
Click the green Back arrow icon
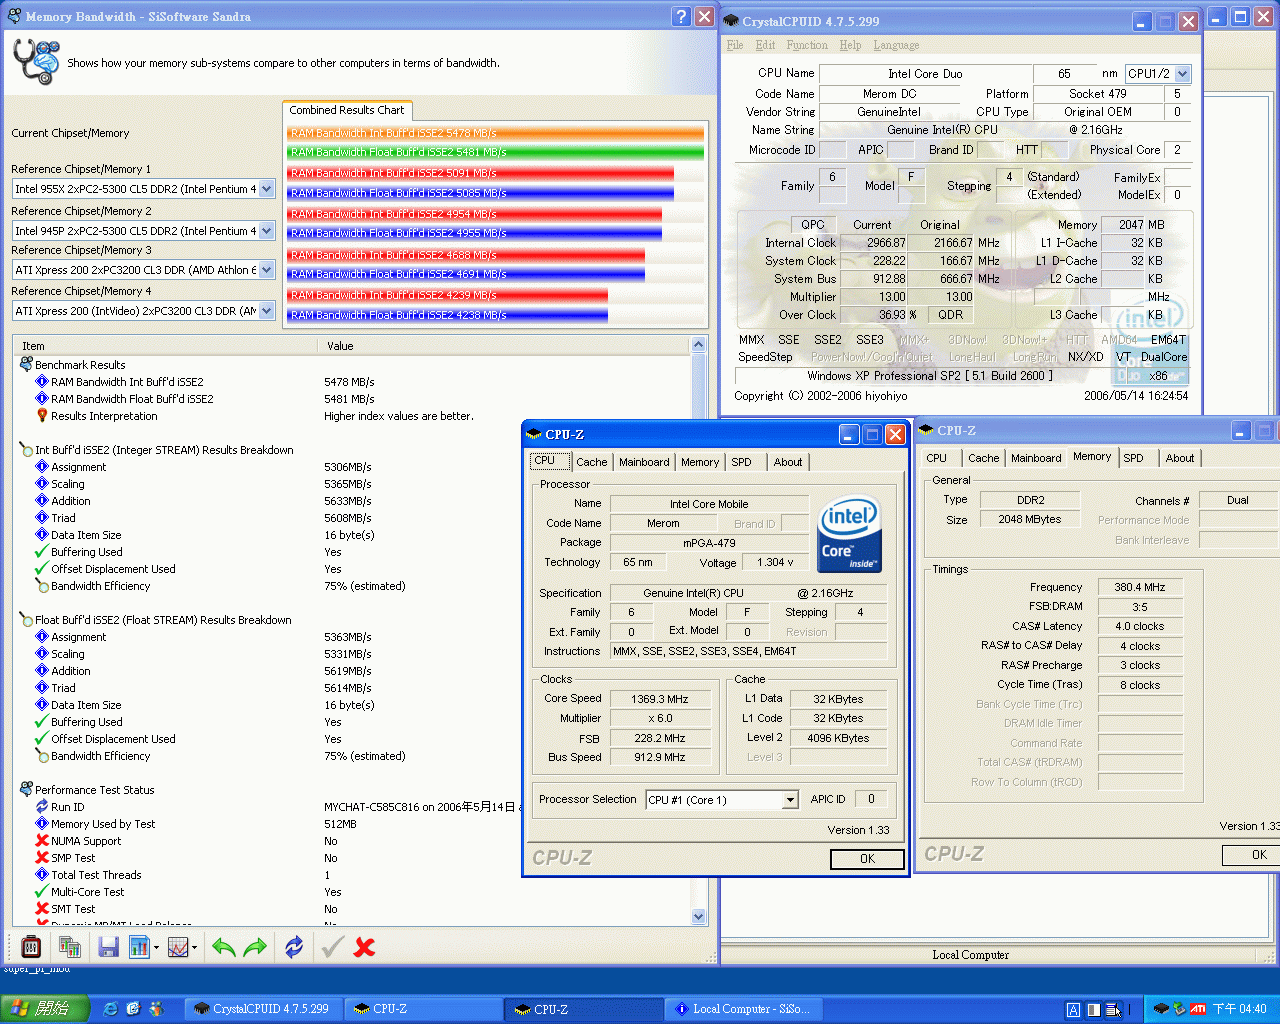tap(224, 946)
